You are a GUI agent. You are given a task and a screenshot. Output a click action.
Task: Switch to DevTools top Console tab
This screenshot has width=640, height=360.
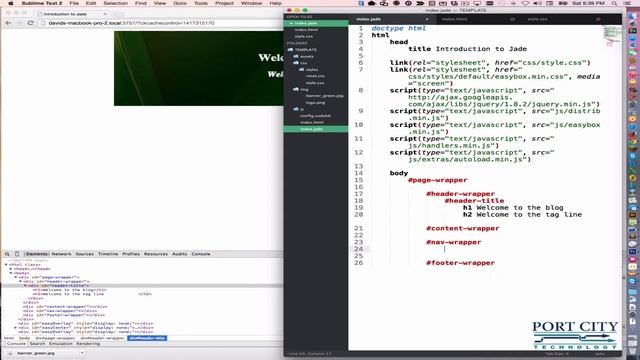coord(201,254)
